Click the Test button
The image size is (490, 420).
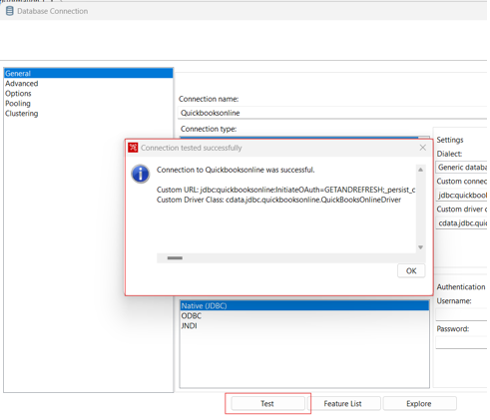click(268, 403)
